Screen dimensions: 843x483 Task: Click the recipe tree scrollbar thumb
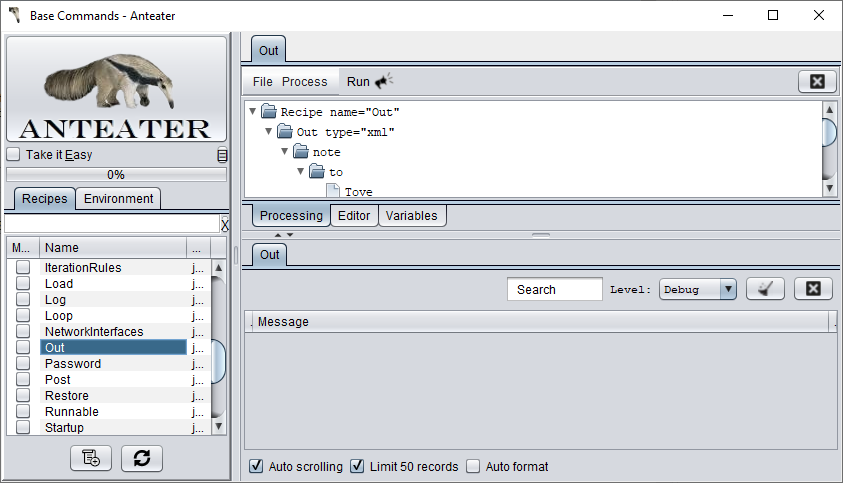point(830,132)
